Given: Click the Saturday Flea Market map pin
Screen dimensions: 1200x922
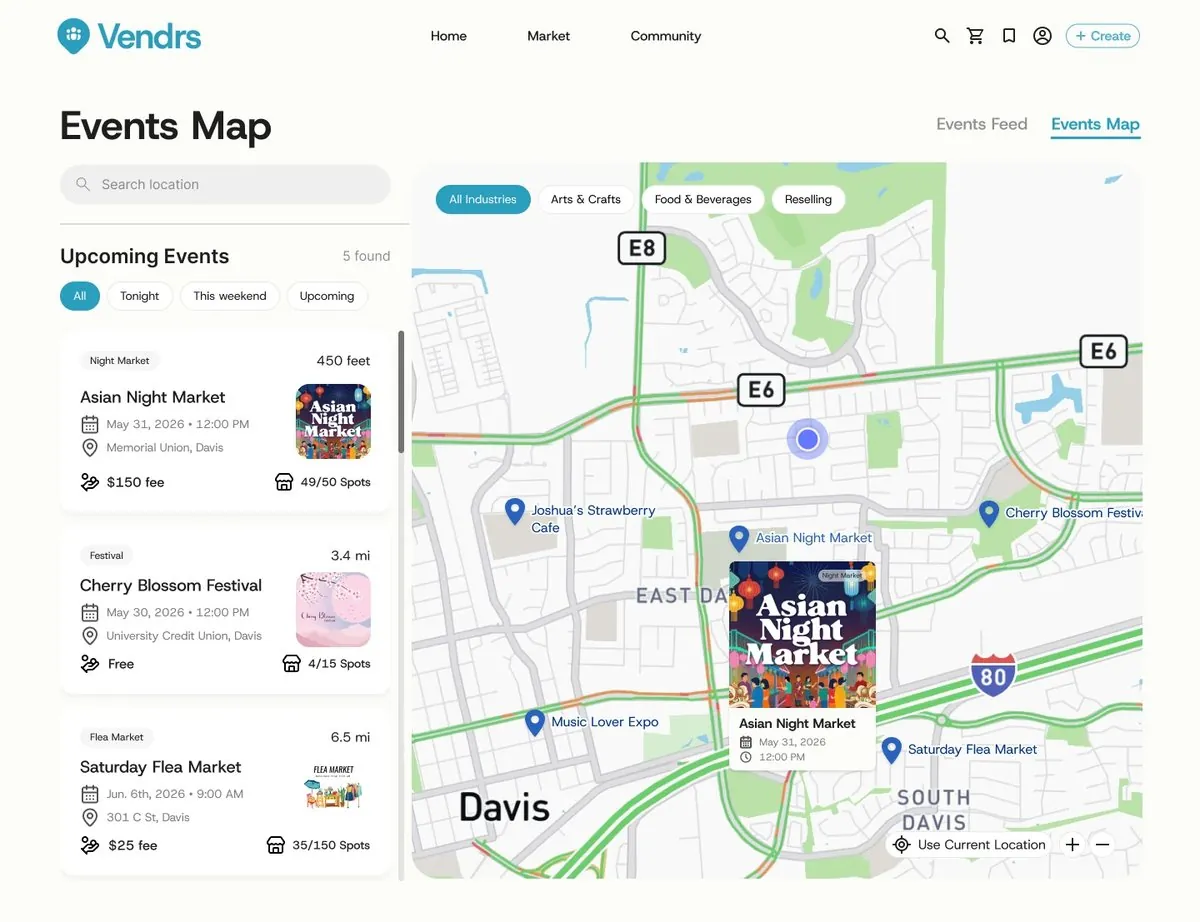Looking at the screenshot, I should tap(891, 750).
